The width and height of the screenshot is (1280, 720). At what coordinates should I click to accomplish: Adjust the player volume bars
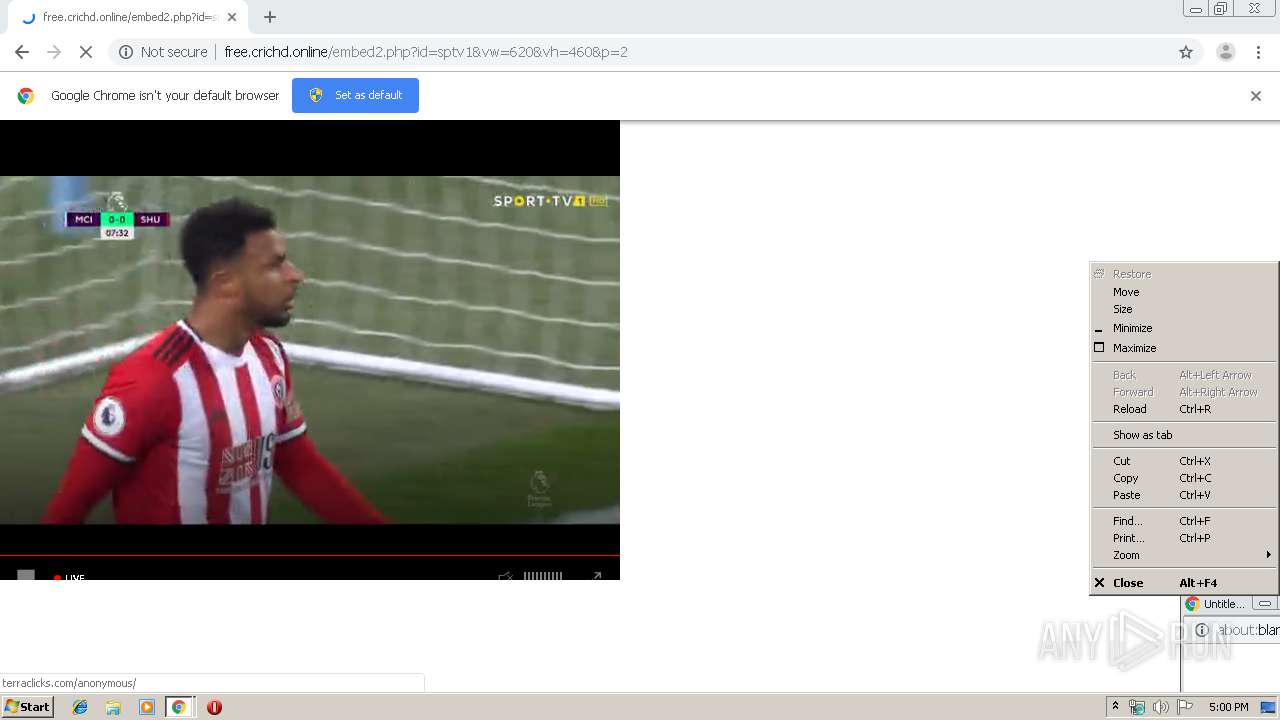coord(543,576)
